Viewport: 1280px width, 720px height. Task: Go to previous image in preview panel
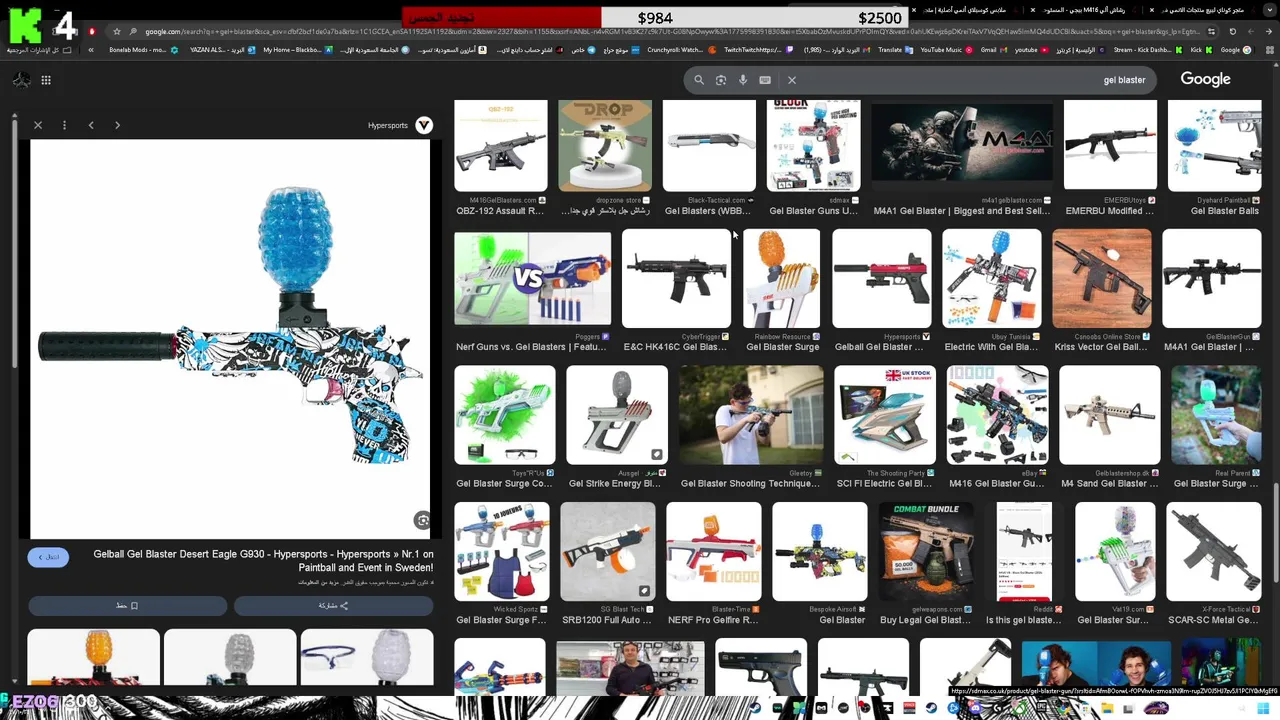(x=91, y=125)
